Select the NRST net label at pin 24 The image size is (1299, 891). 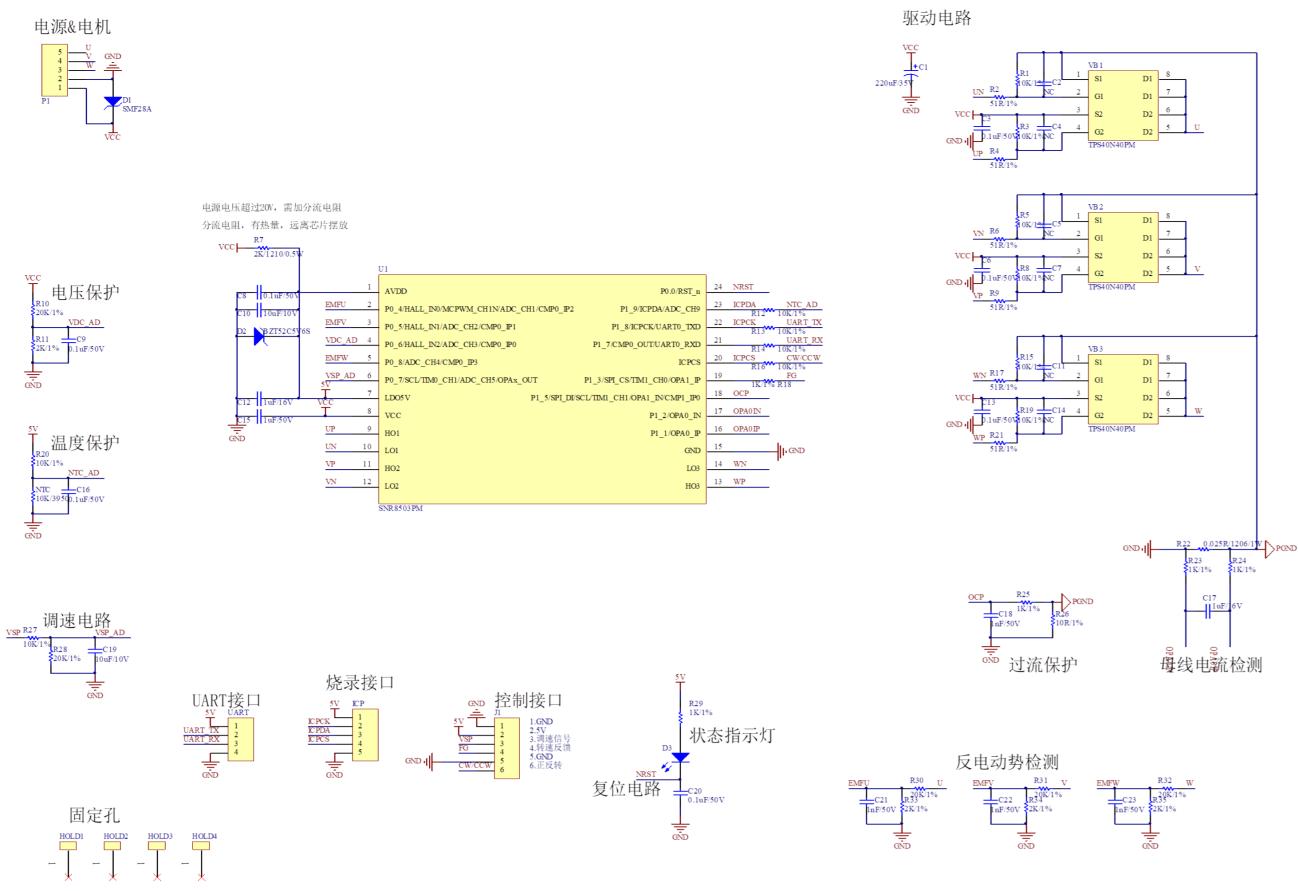coord(743,287)
